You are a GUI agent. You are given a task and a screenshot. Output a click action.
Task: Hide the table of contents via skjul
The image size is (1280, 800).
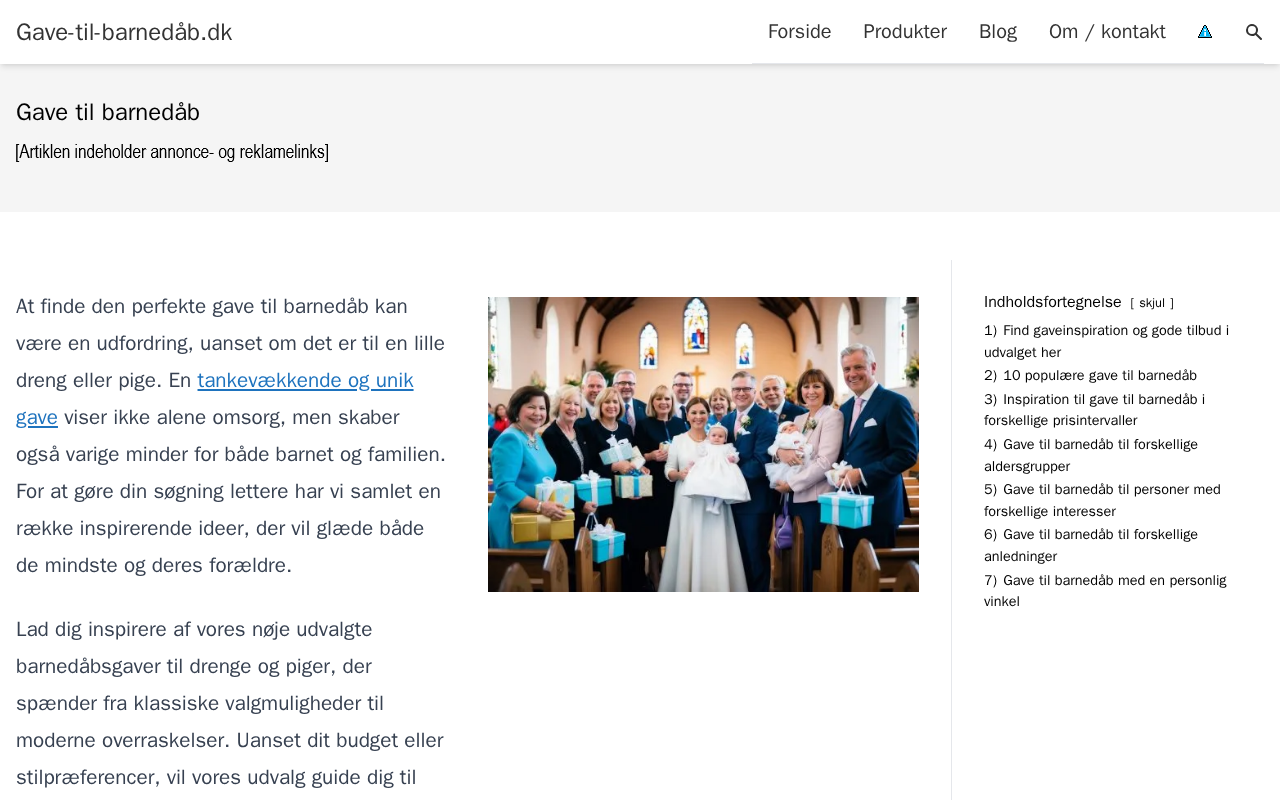pos(1152,303)
